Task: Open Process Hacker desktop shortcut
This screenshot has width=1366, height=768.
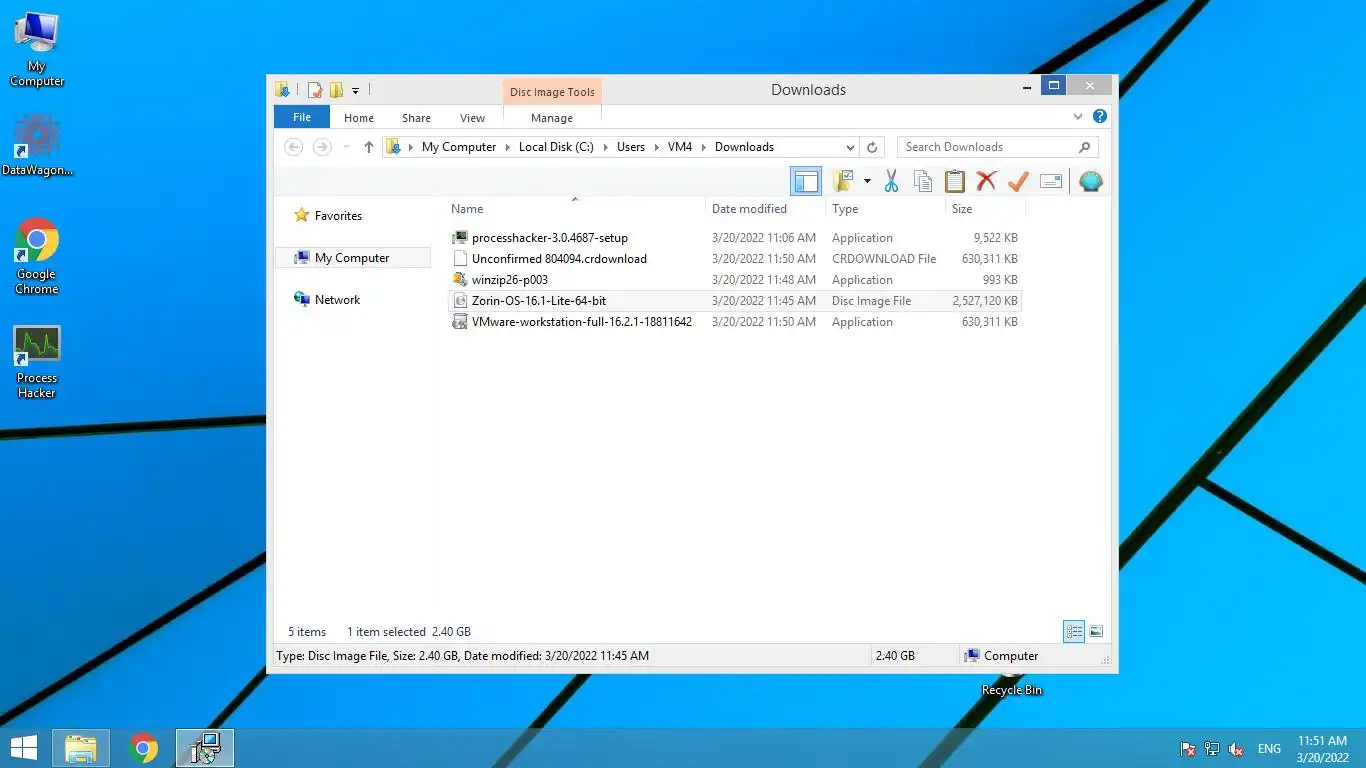Action: pyautogui.click(x=37, y=362)
